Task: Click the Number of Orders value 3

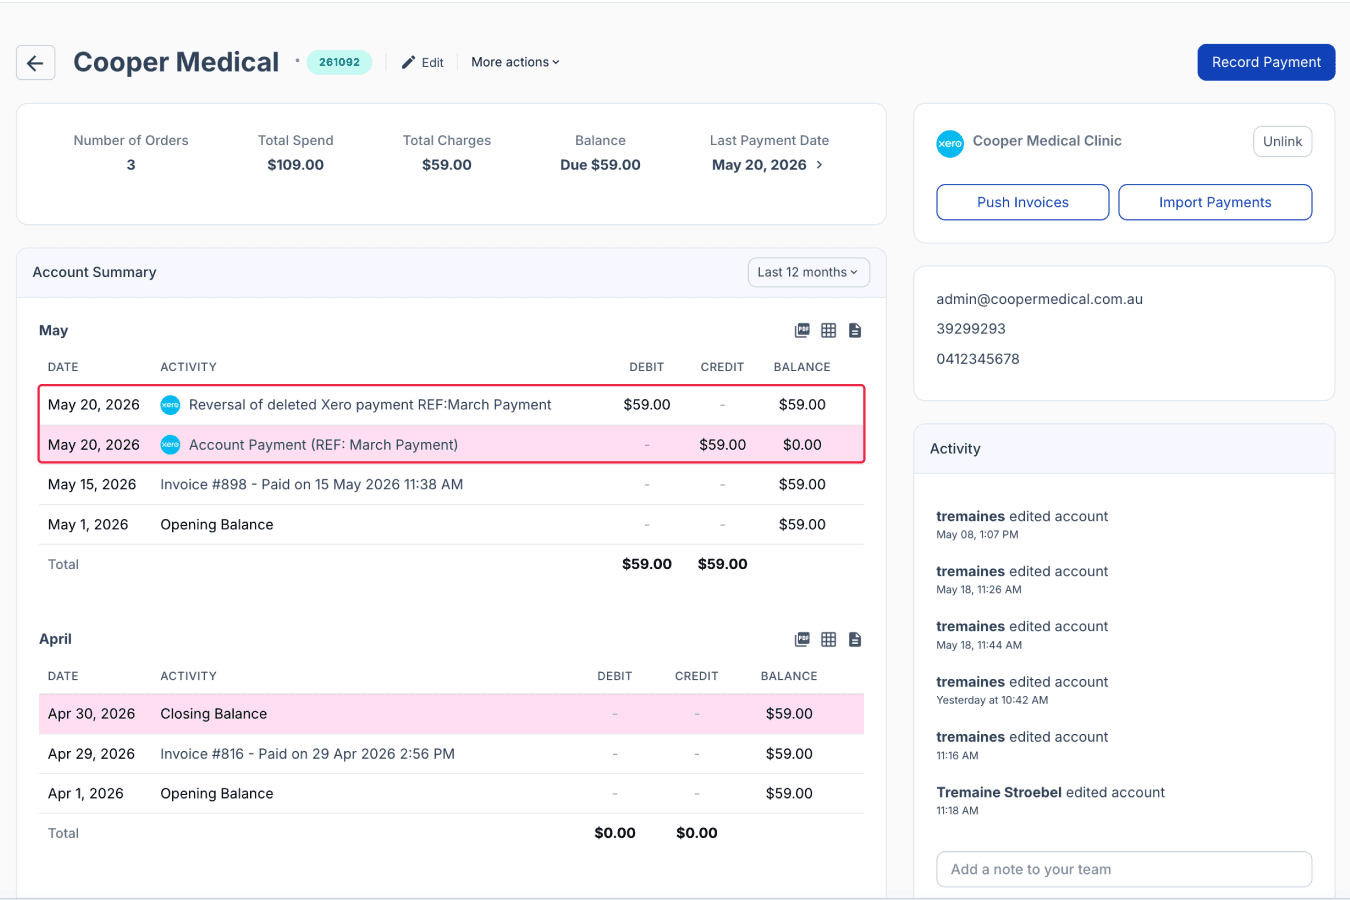Action: click(131, 165)
